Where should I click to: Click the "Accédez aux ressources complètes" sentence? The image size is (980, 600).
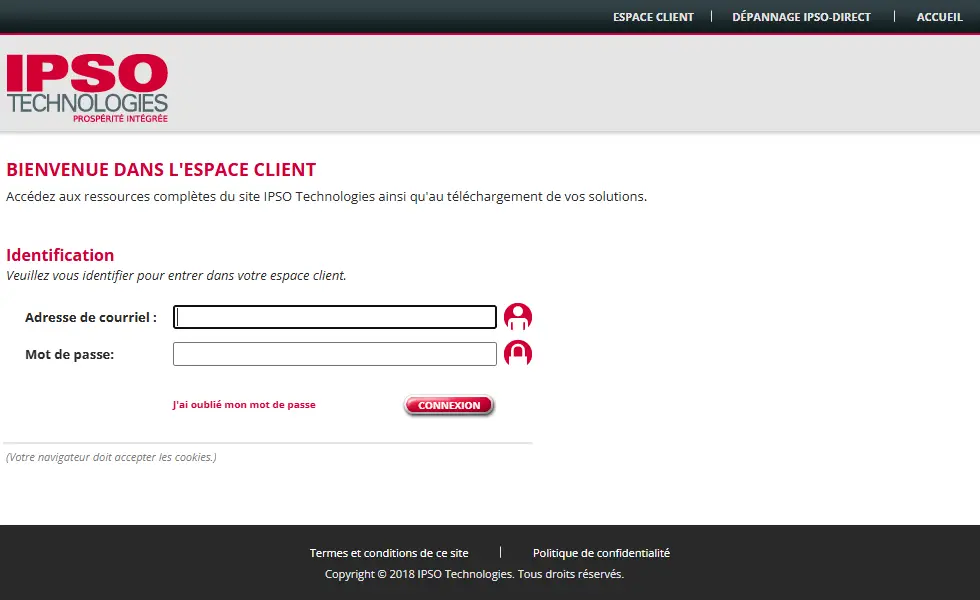coord(326,196)
